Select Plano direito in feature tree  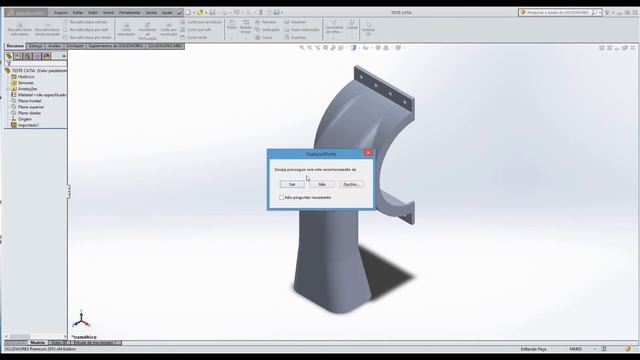(29, 113)
